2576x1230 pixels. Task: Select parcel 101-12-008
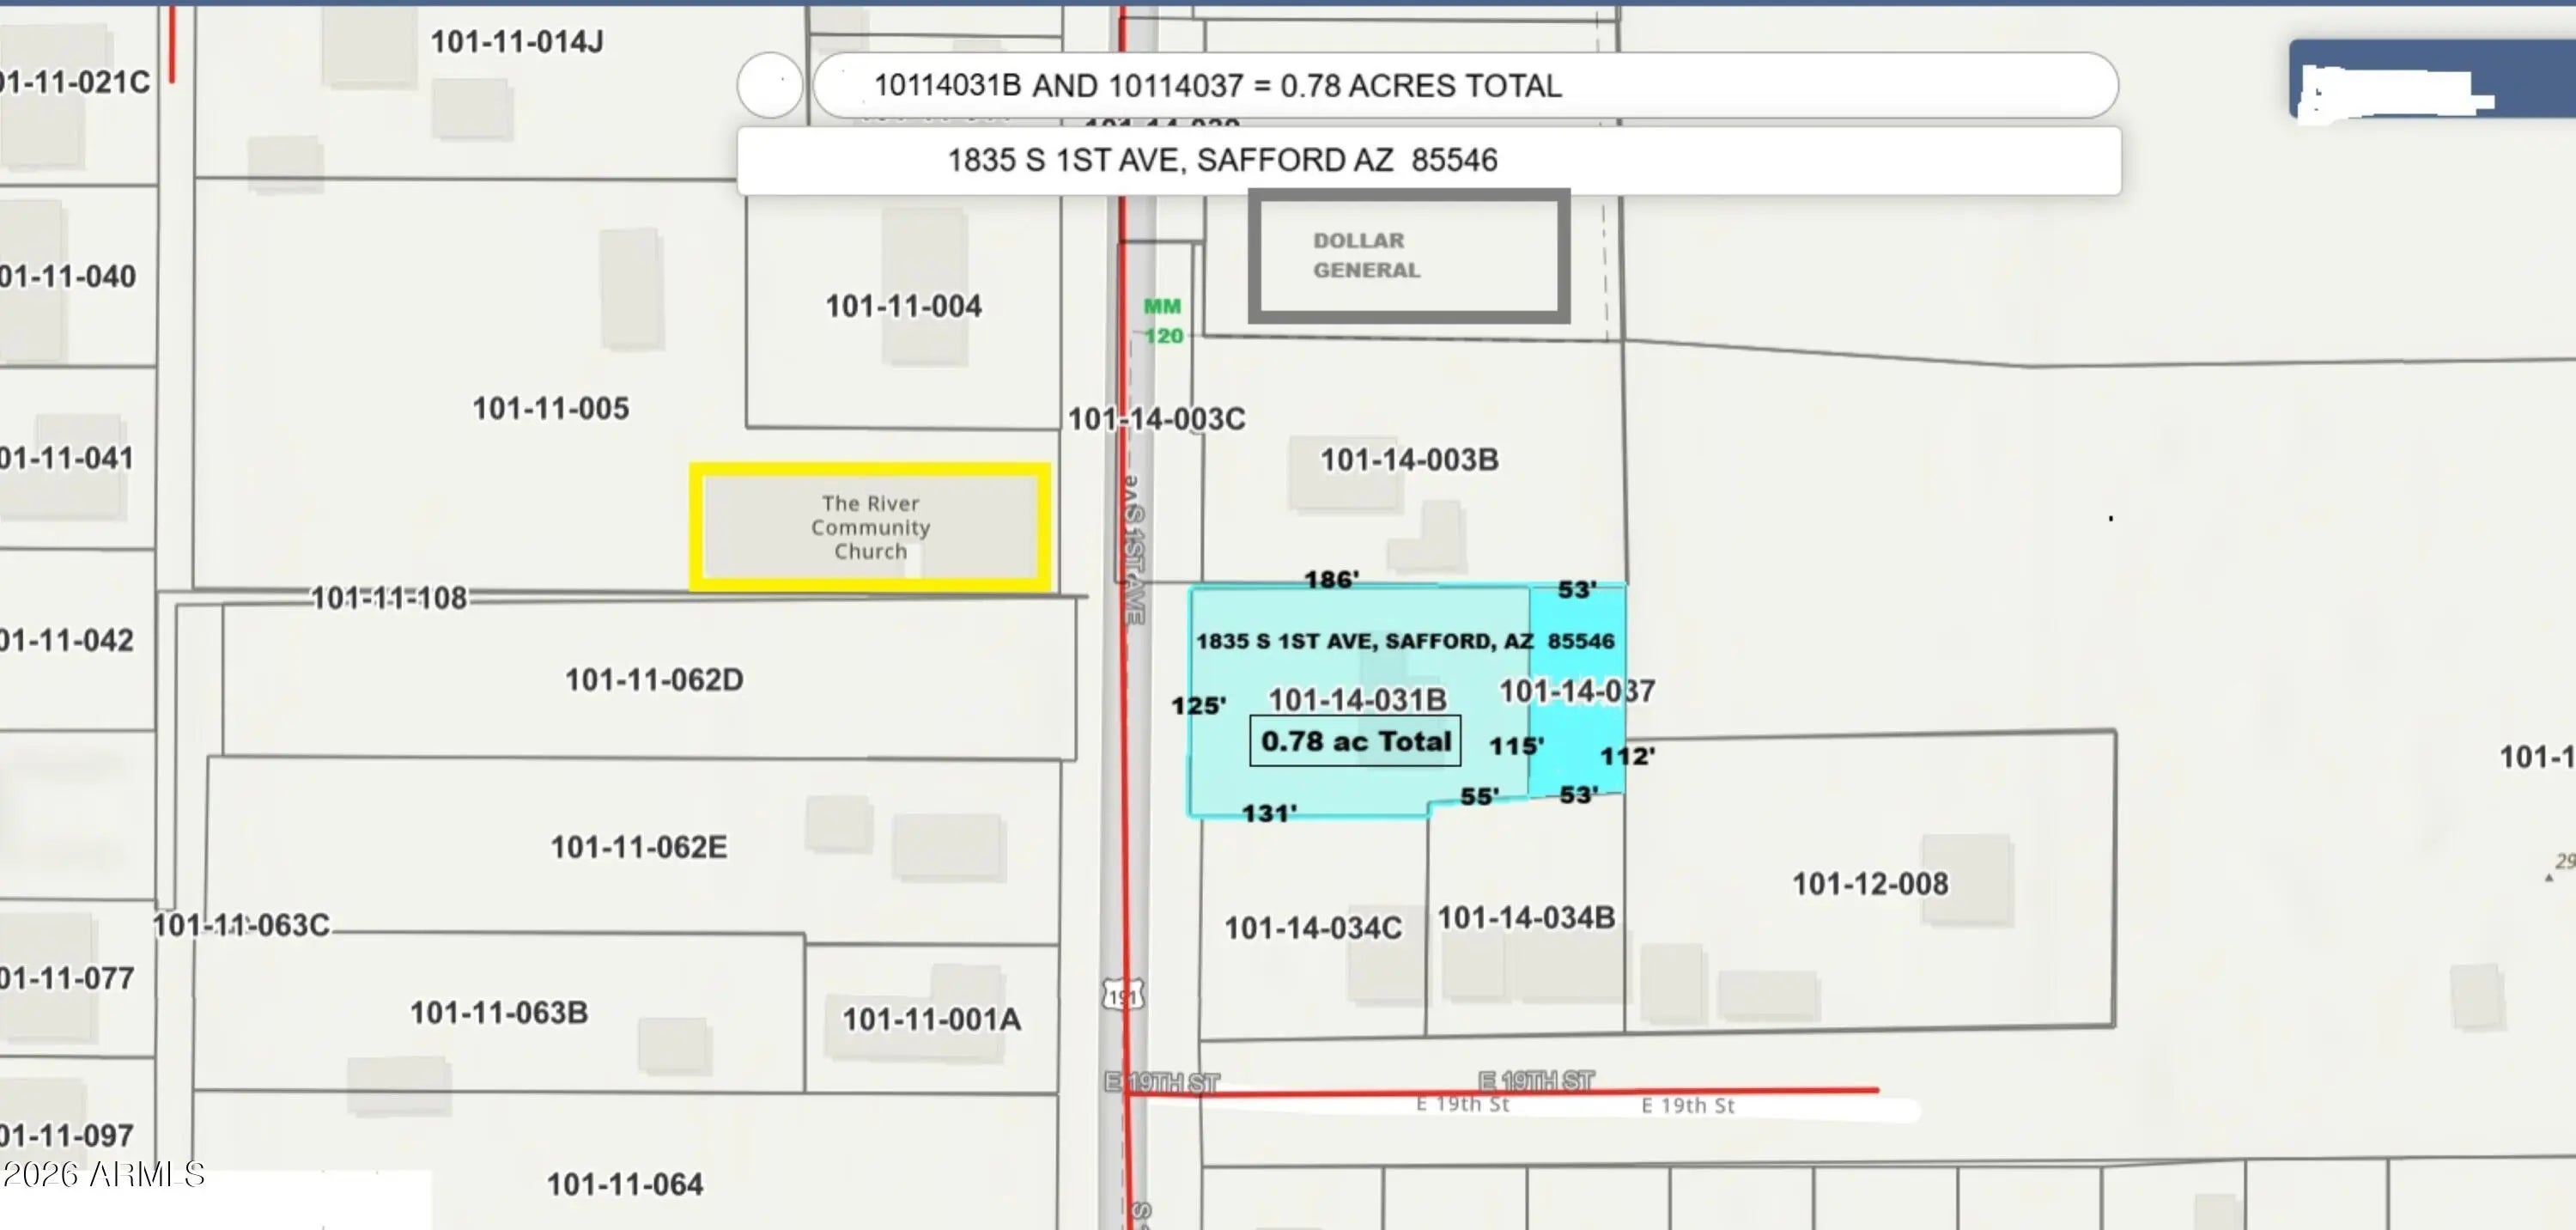coord(1869,884)
